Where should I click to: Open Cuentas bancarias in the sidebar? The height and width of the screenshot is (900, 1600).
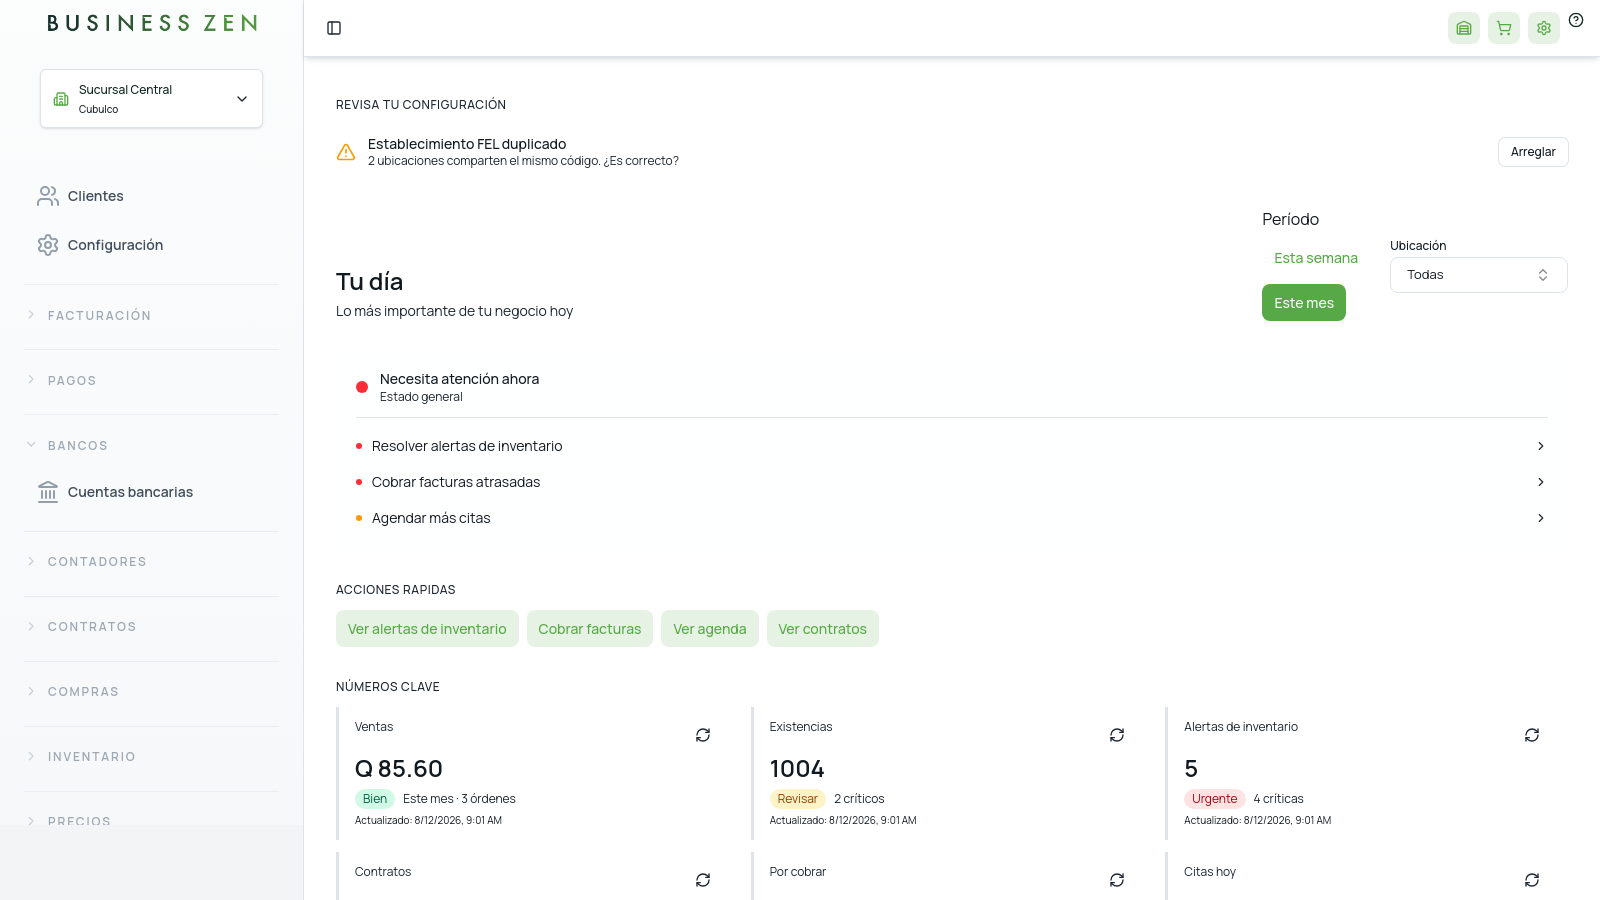(x=152, y=492)
